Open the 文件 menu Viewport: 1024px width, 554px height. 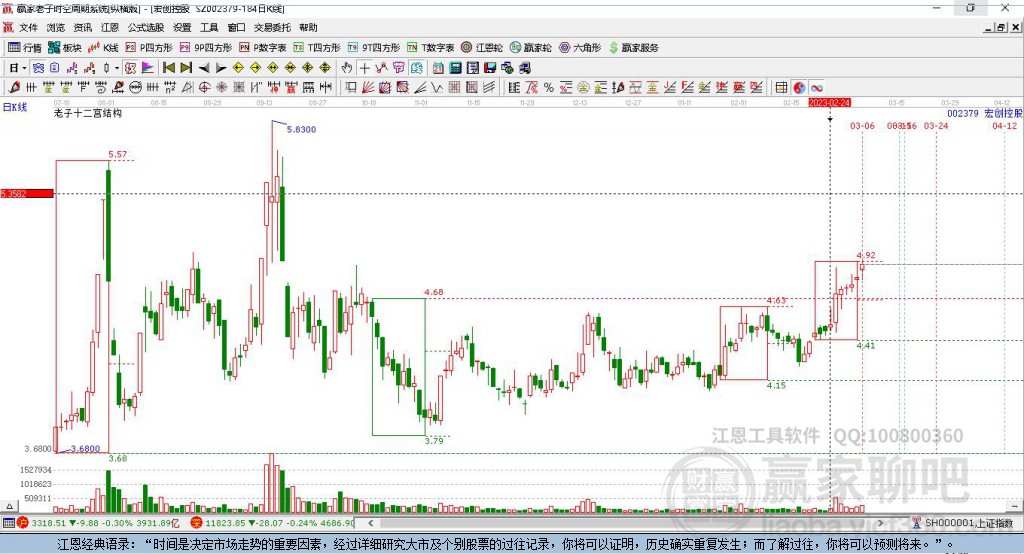(28, 27)
